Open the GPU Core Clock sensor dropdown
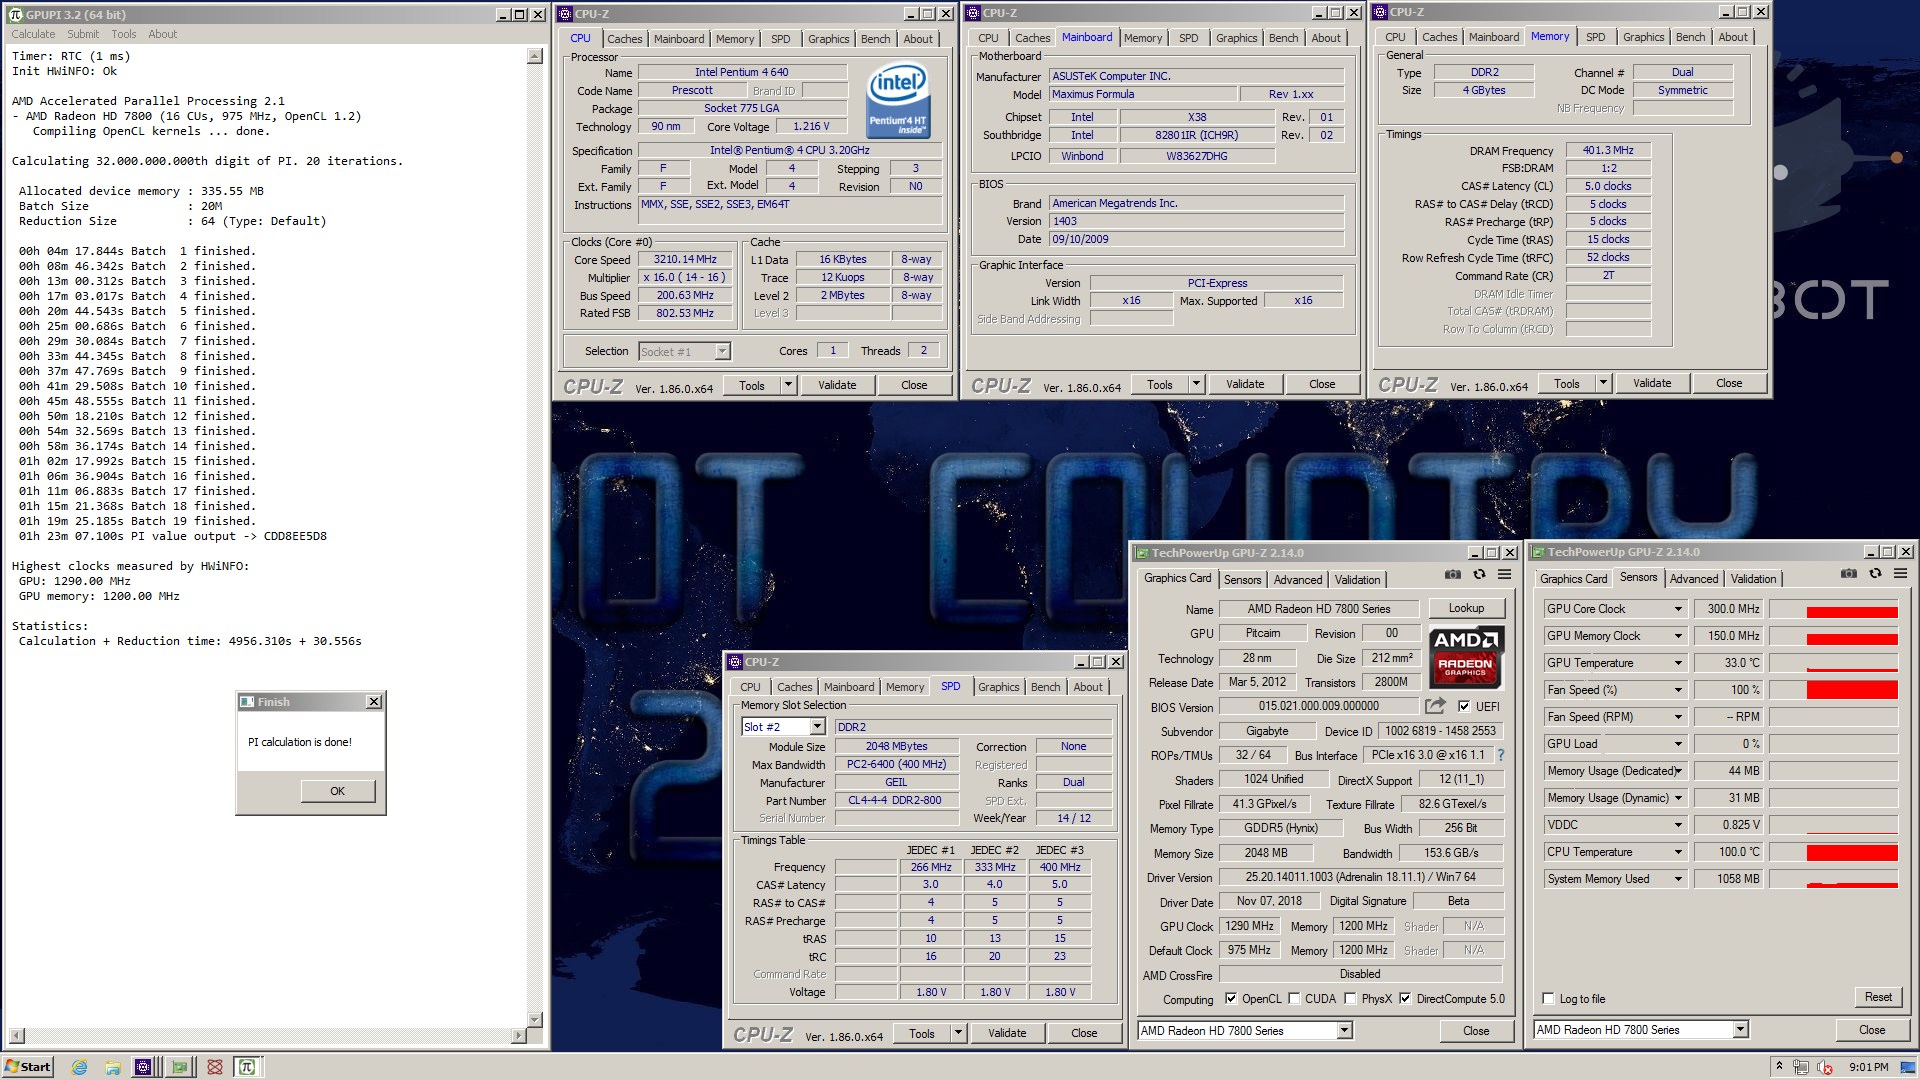 coord(1678,609)
